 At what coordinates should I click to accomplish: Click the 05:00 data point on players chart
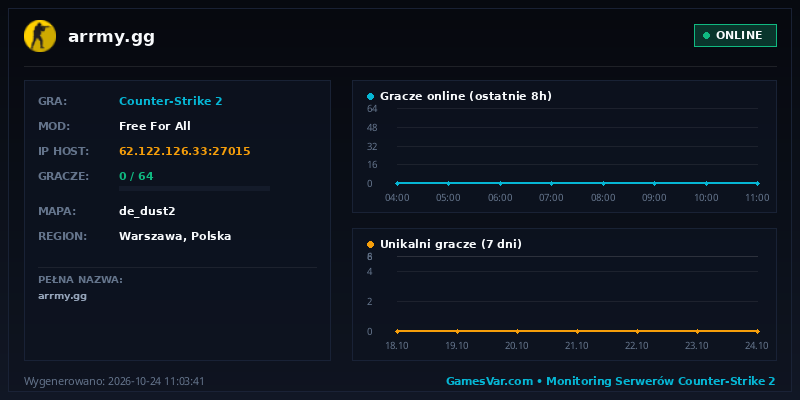point(448,183)
